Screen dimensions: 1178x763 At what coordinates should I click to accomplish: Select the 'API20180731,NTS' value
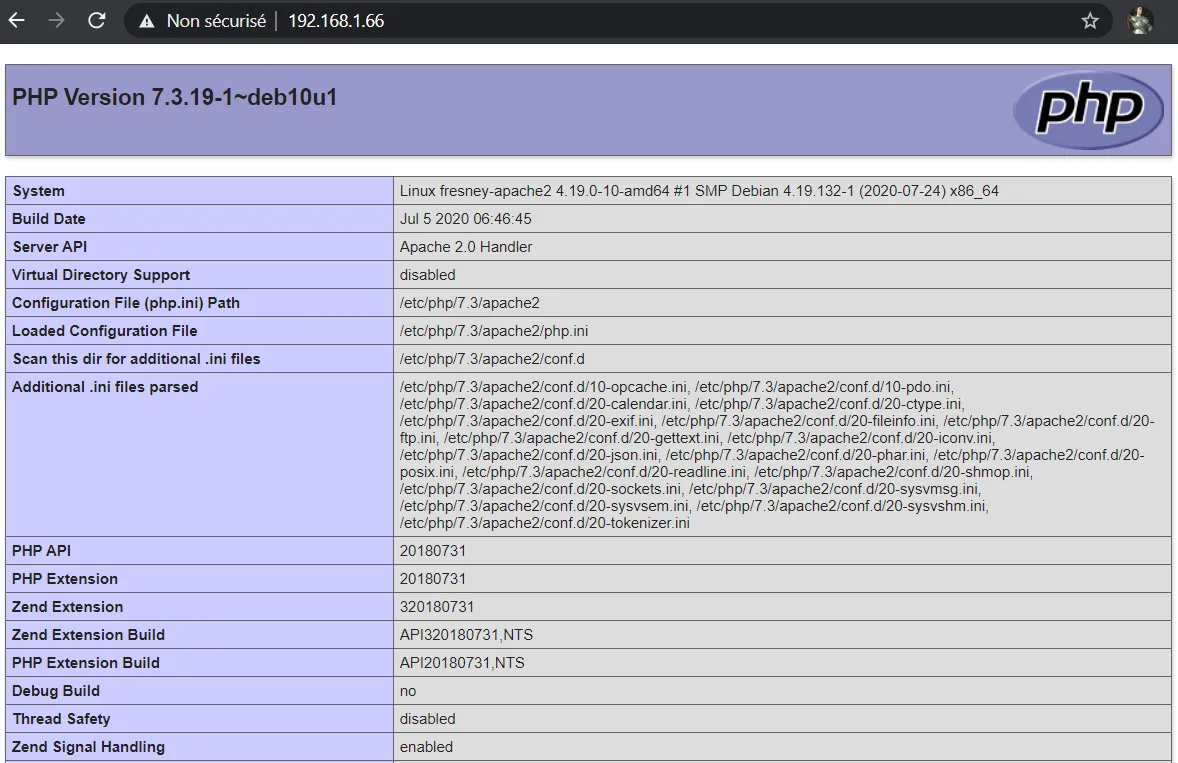point(462,662)
